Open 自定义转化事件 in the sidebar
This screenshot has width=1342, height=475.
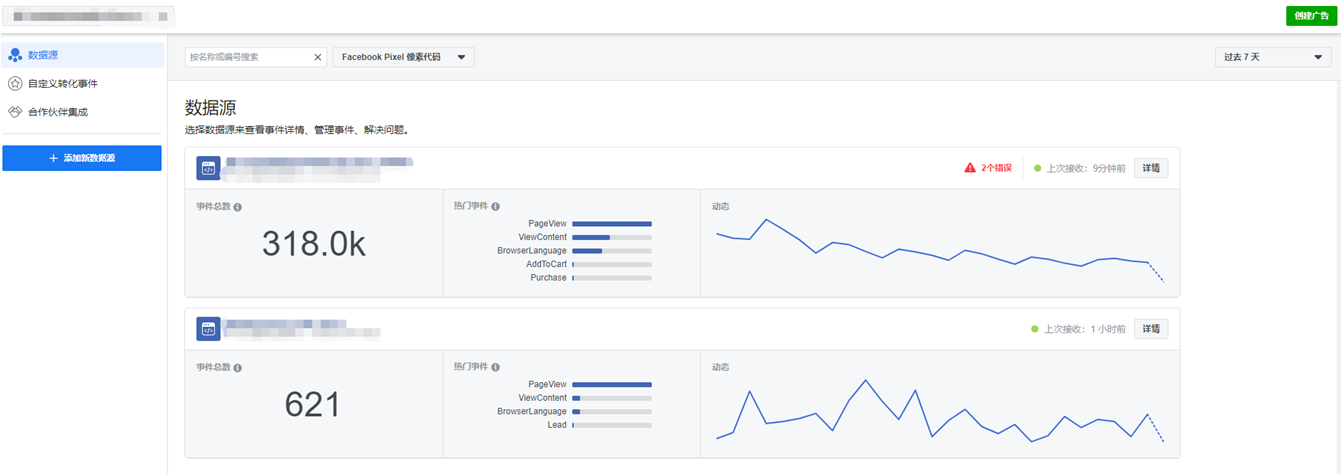pos(63,83)
